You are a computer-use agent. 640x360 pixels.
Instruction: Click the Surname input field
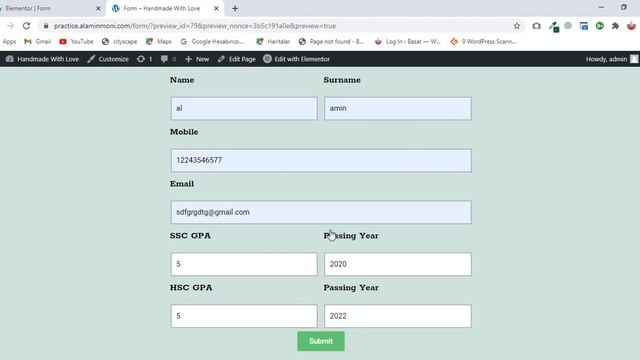pyautogui.click(x=398, y=108)
